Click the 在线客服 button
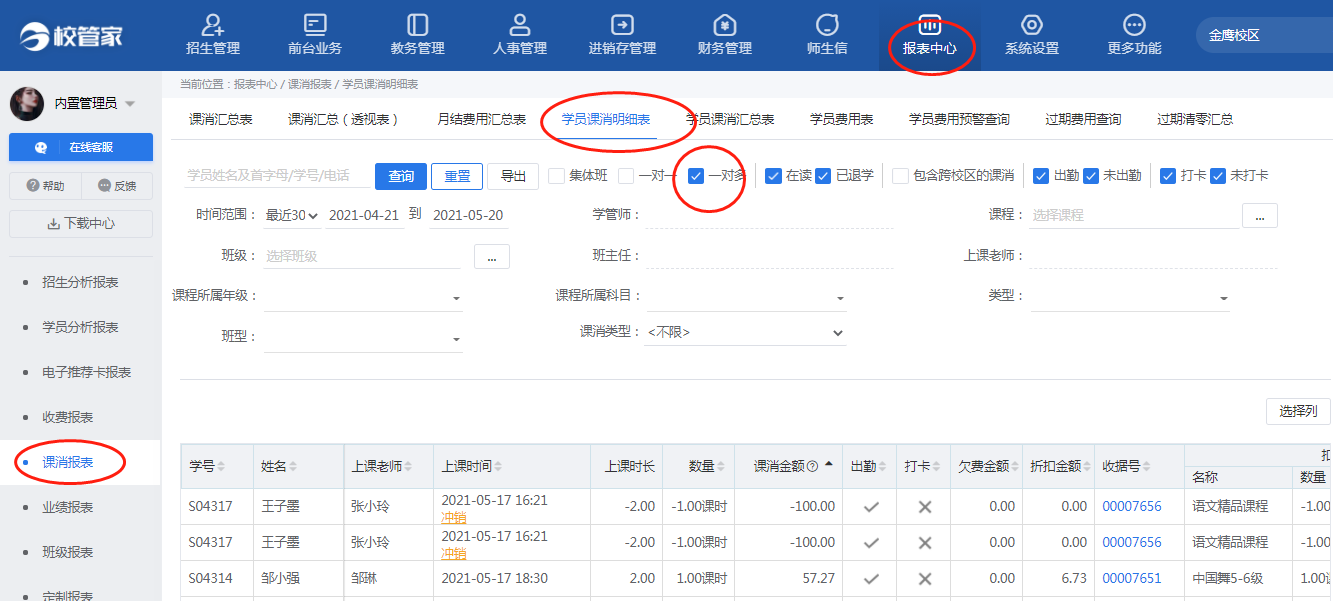Image resolution: width=1333 pixels, height=601 pixels. pos(81,147)
